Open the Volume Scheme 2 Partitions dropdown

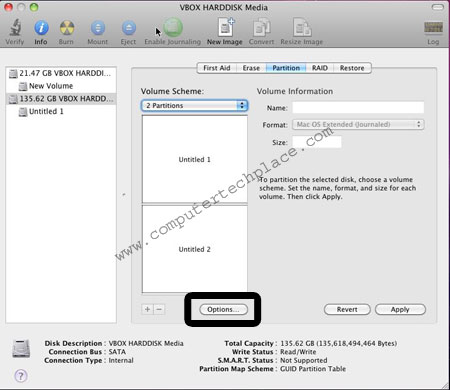(x=195, y=106)
